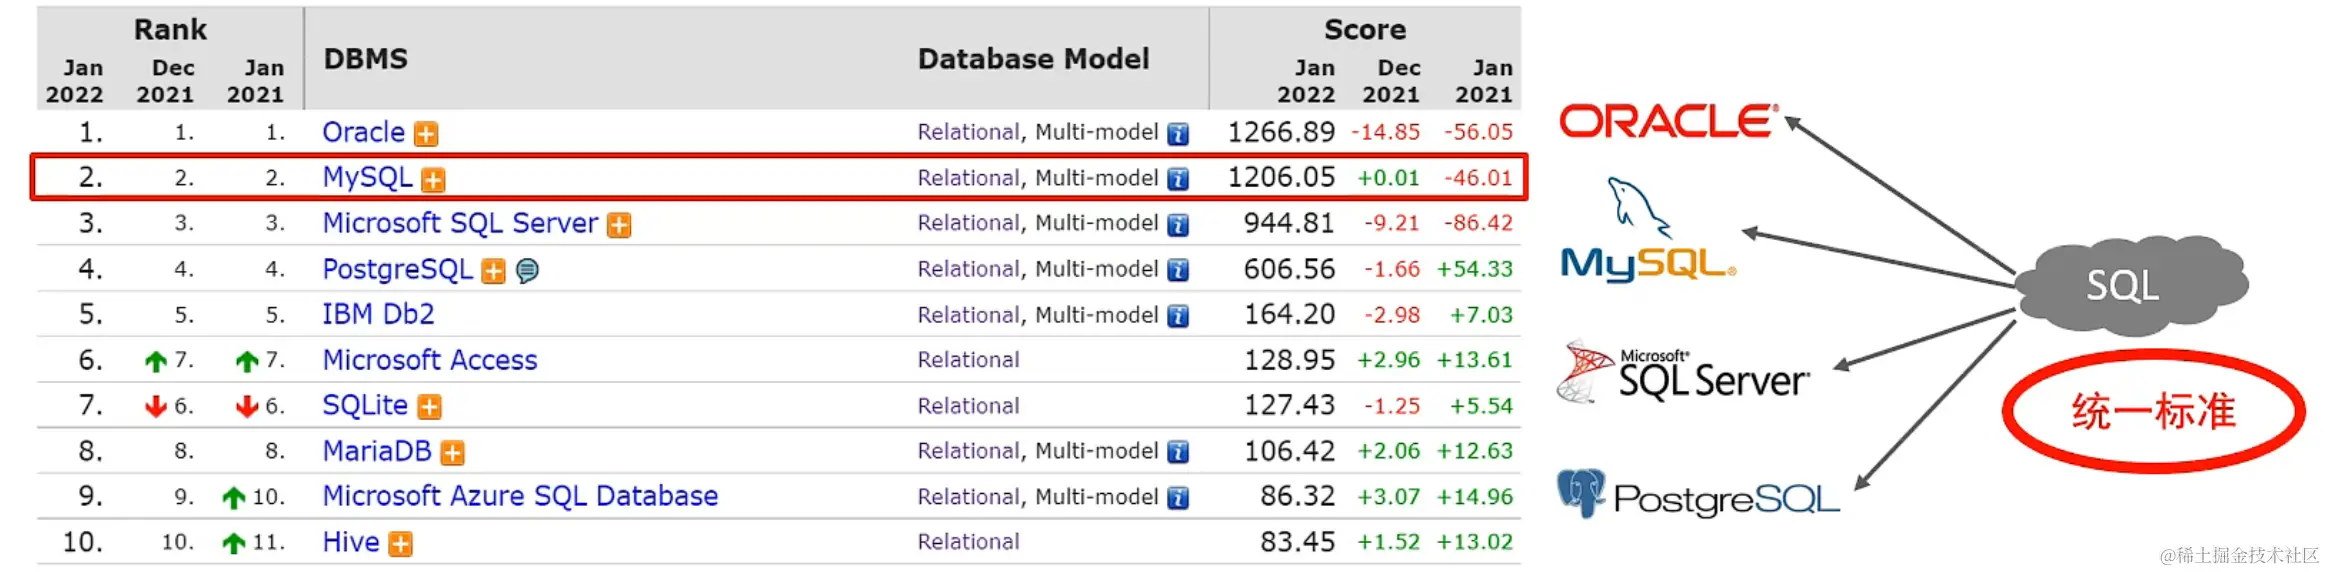
Task: Click the plus icon next to Hive
Action: coord(401,544)
